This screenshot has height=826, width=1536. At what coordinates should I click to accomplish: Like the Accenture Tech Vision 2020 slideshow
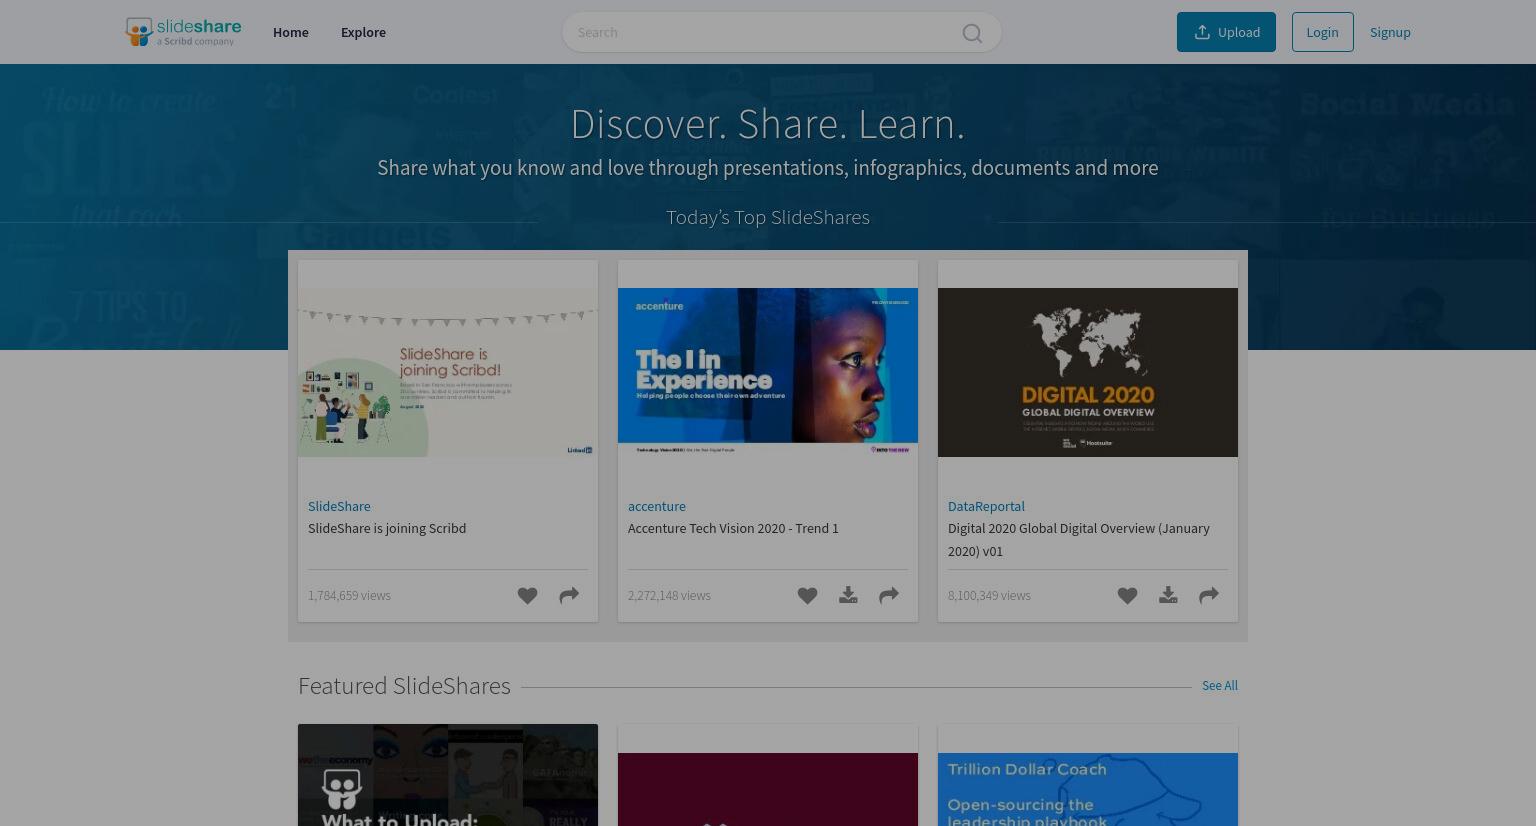point(807,596)
